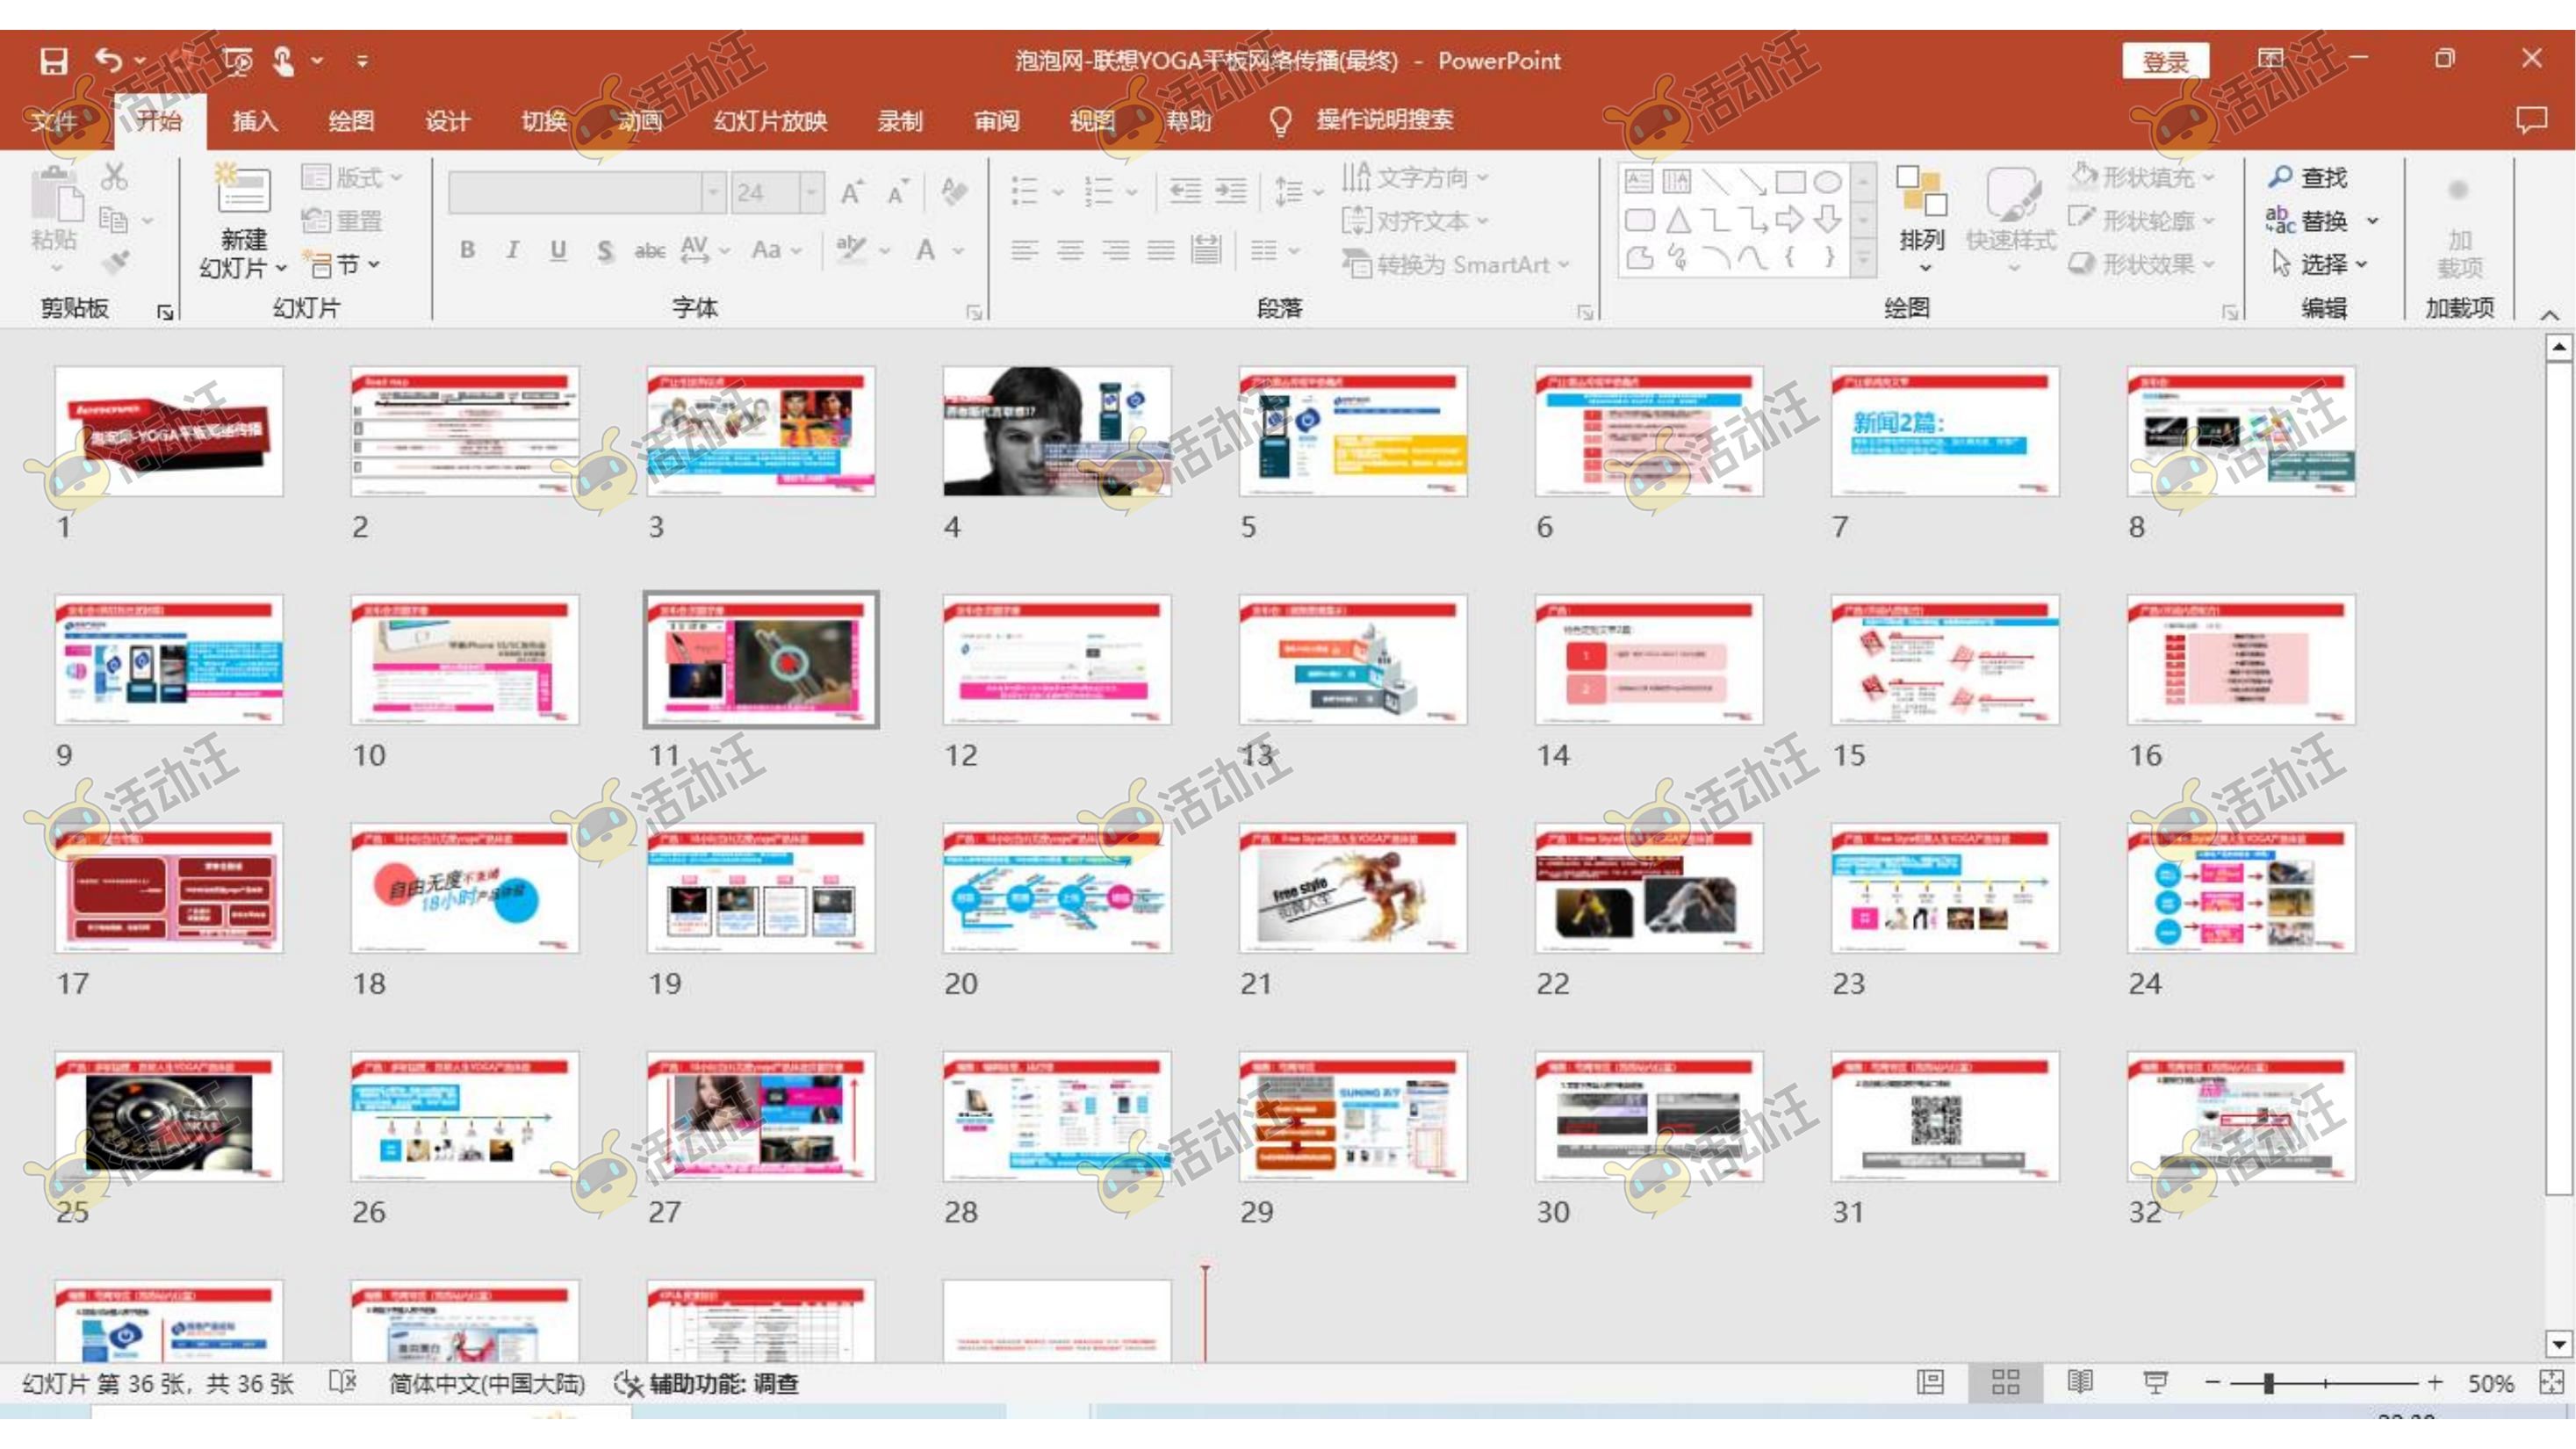
Task: Open the Insert (插入) tab
Action: point(255,121)
